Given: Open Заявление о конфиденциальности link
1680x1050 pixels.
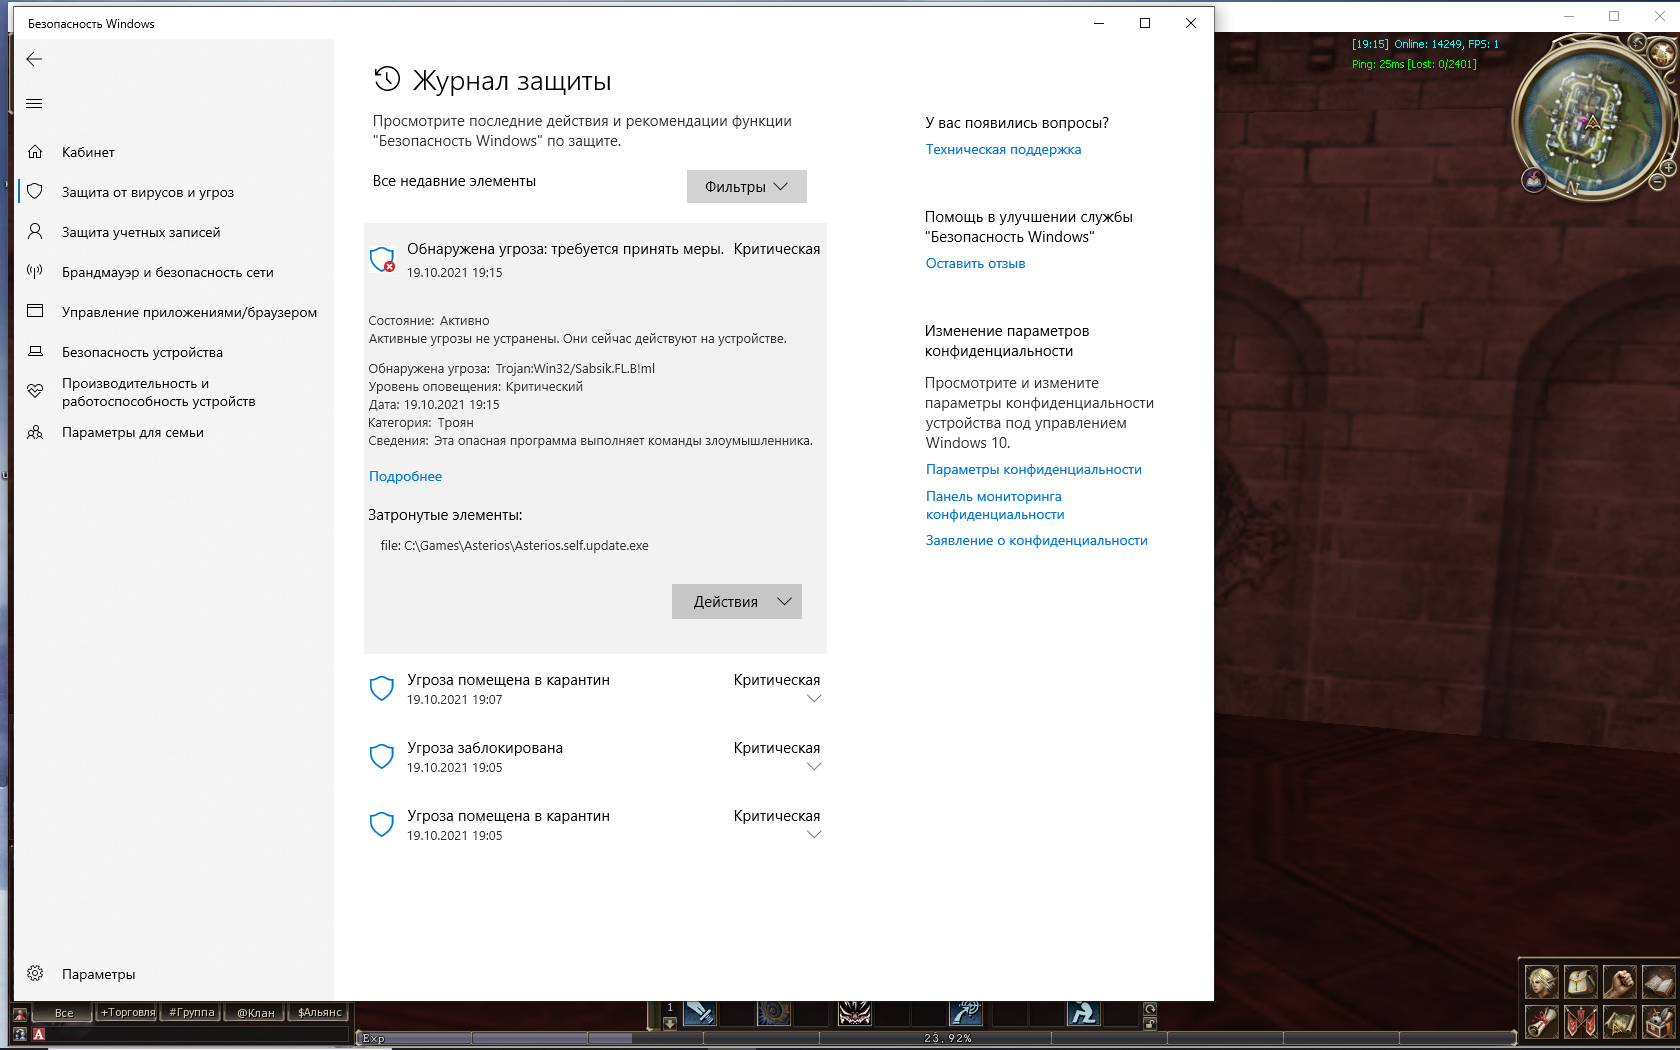Looking at the screenshot, I should point(1036,540).
